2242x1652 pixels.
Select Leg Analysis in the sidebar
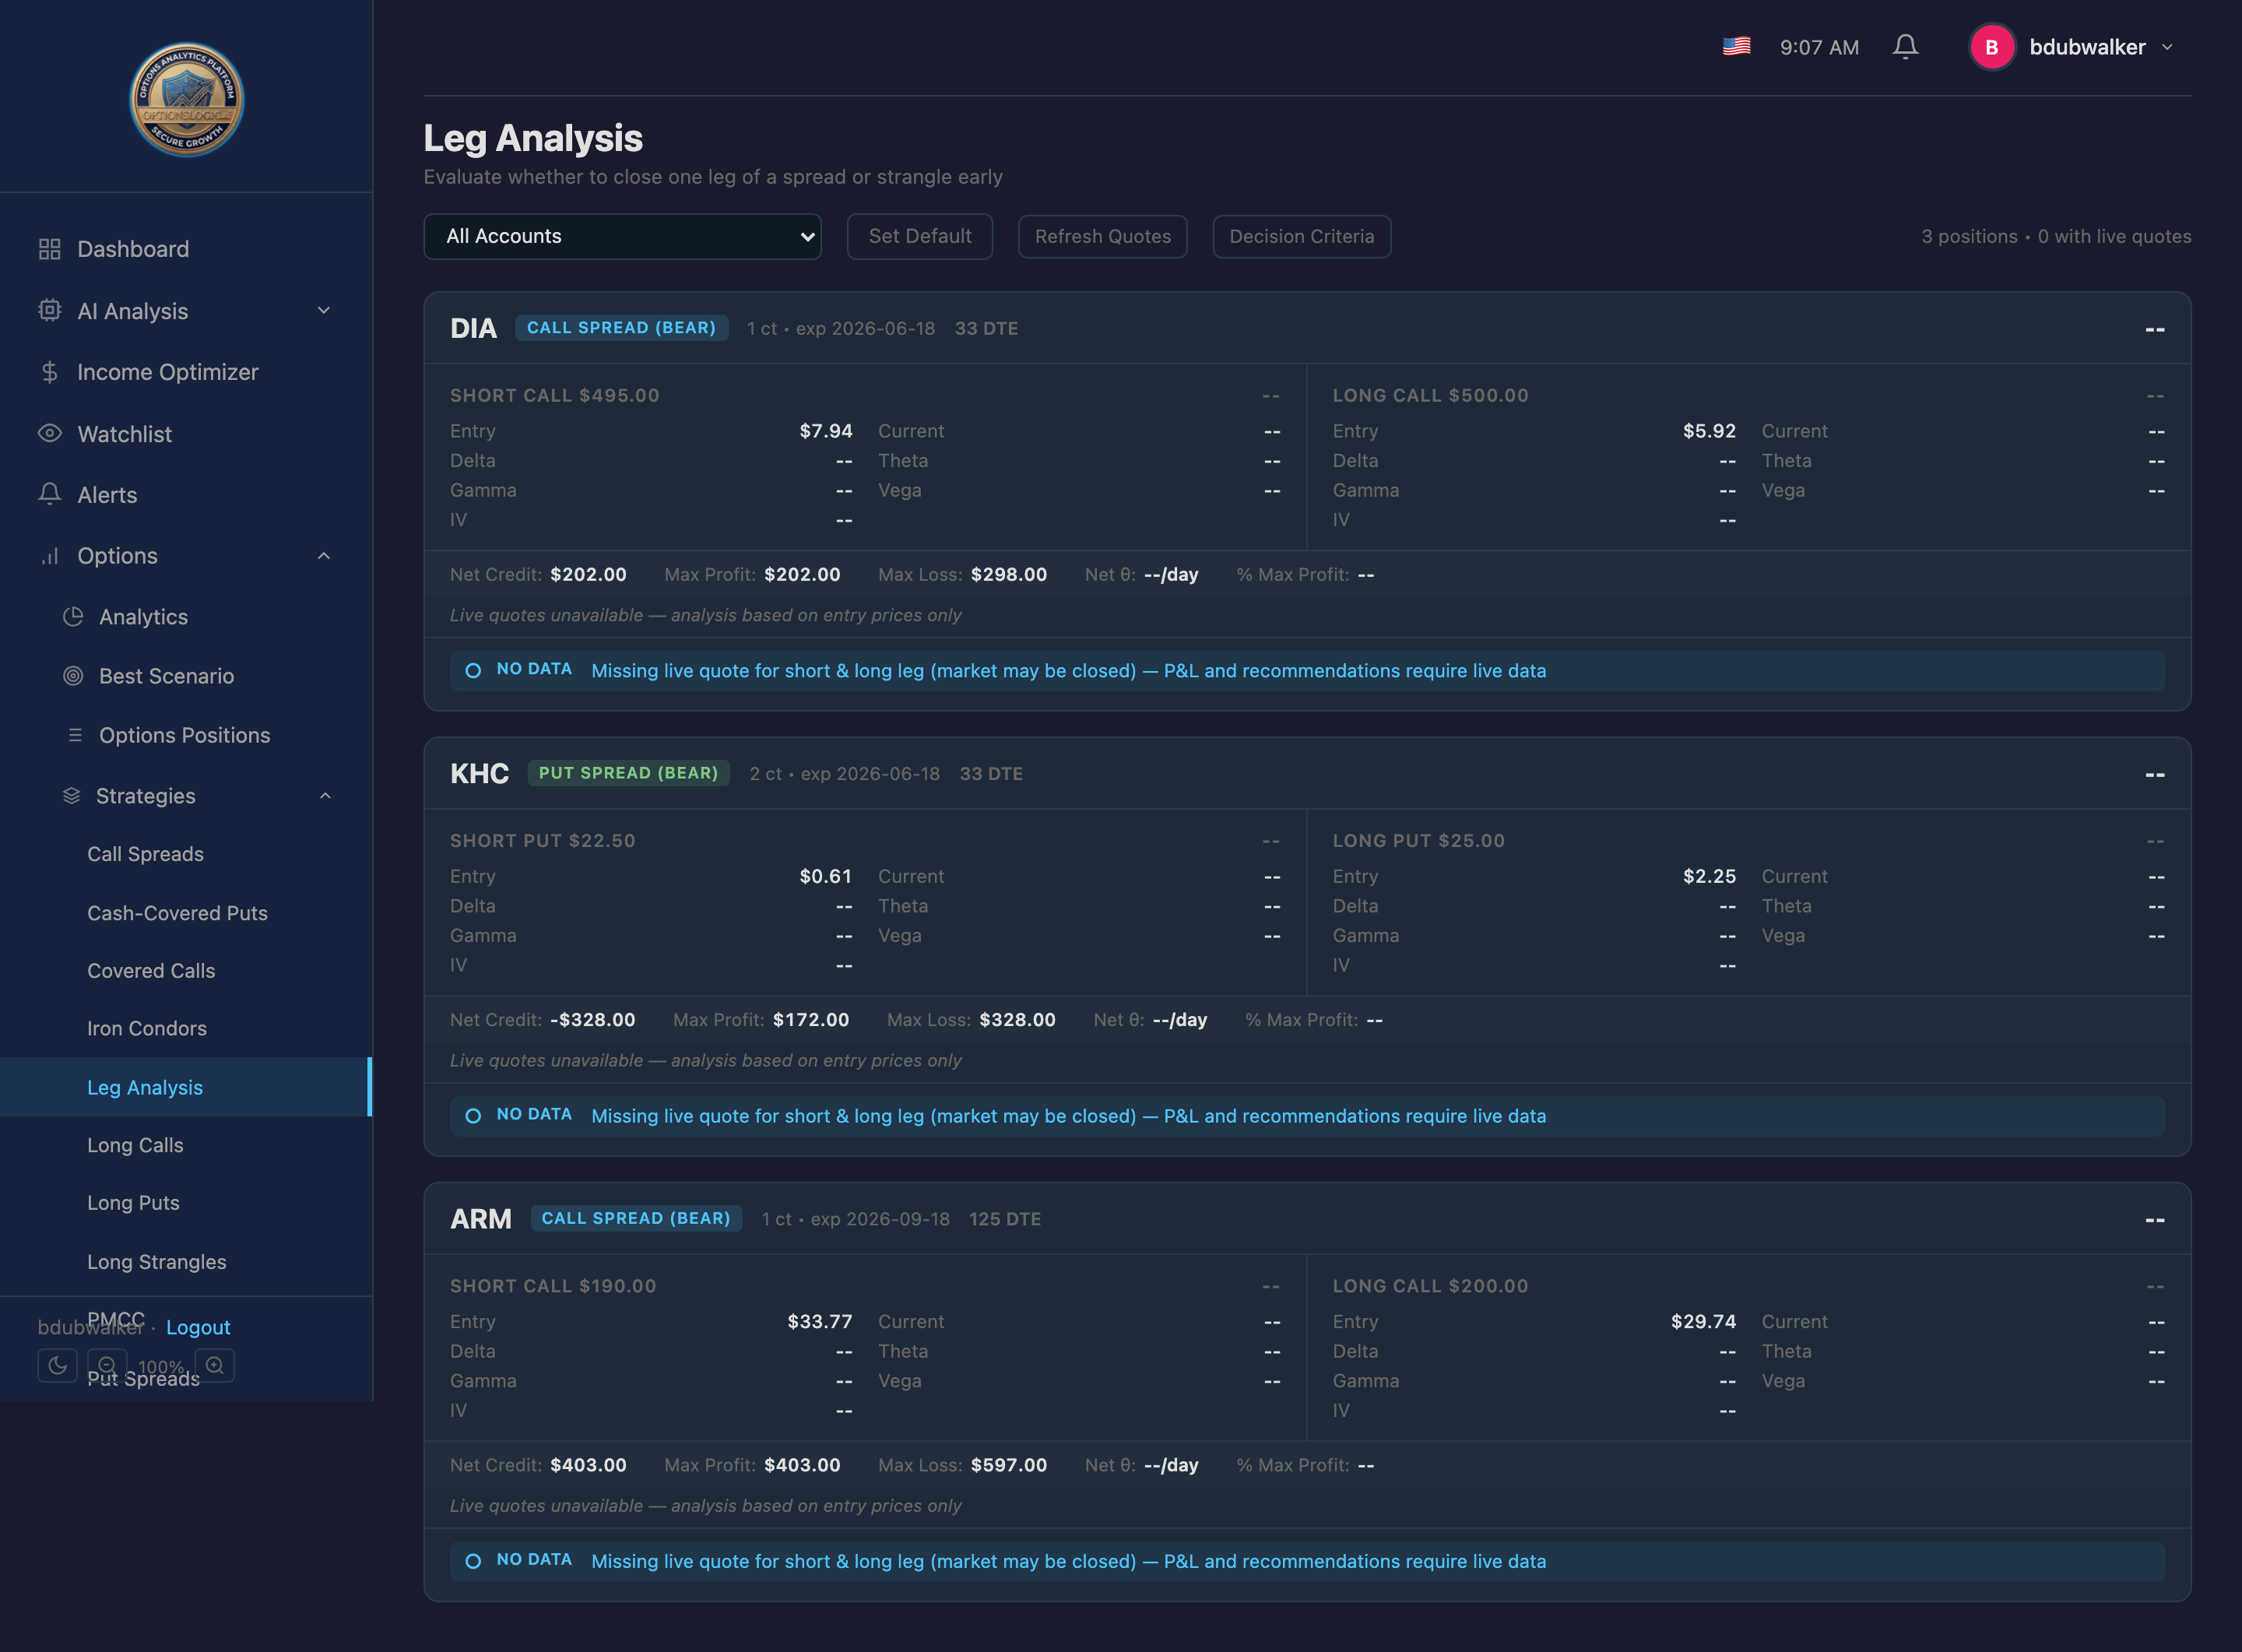185,1087
